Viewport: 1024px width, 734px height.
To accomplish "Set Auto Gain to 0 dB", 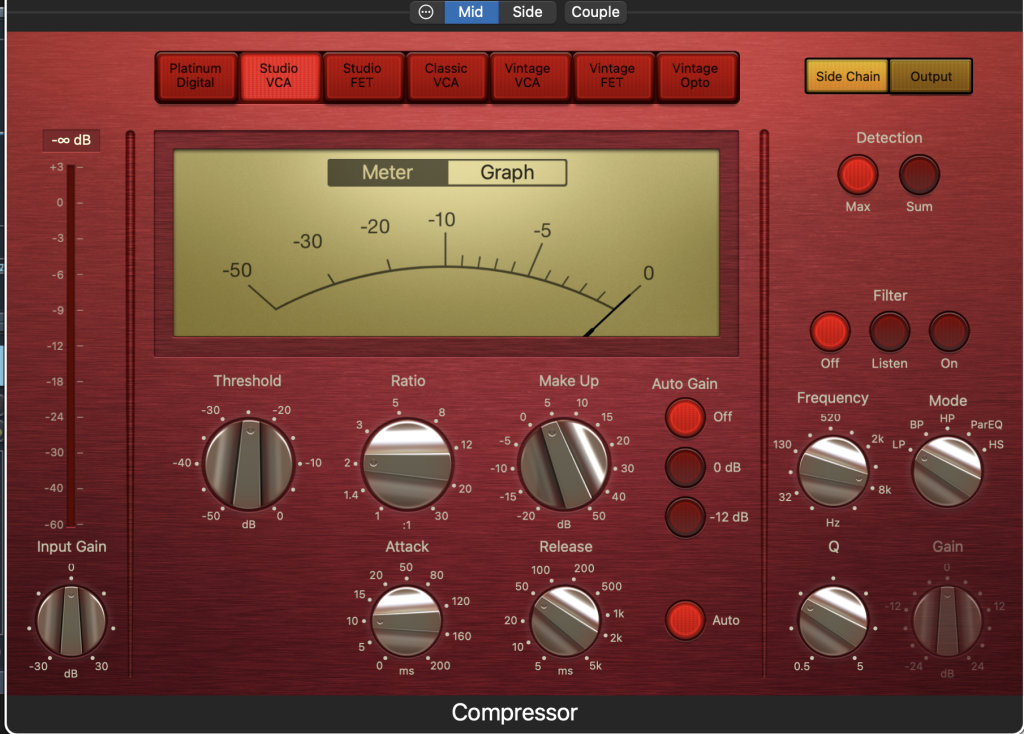I will coord(686,467).
